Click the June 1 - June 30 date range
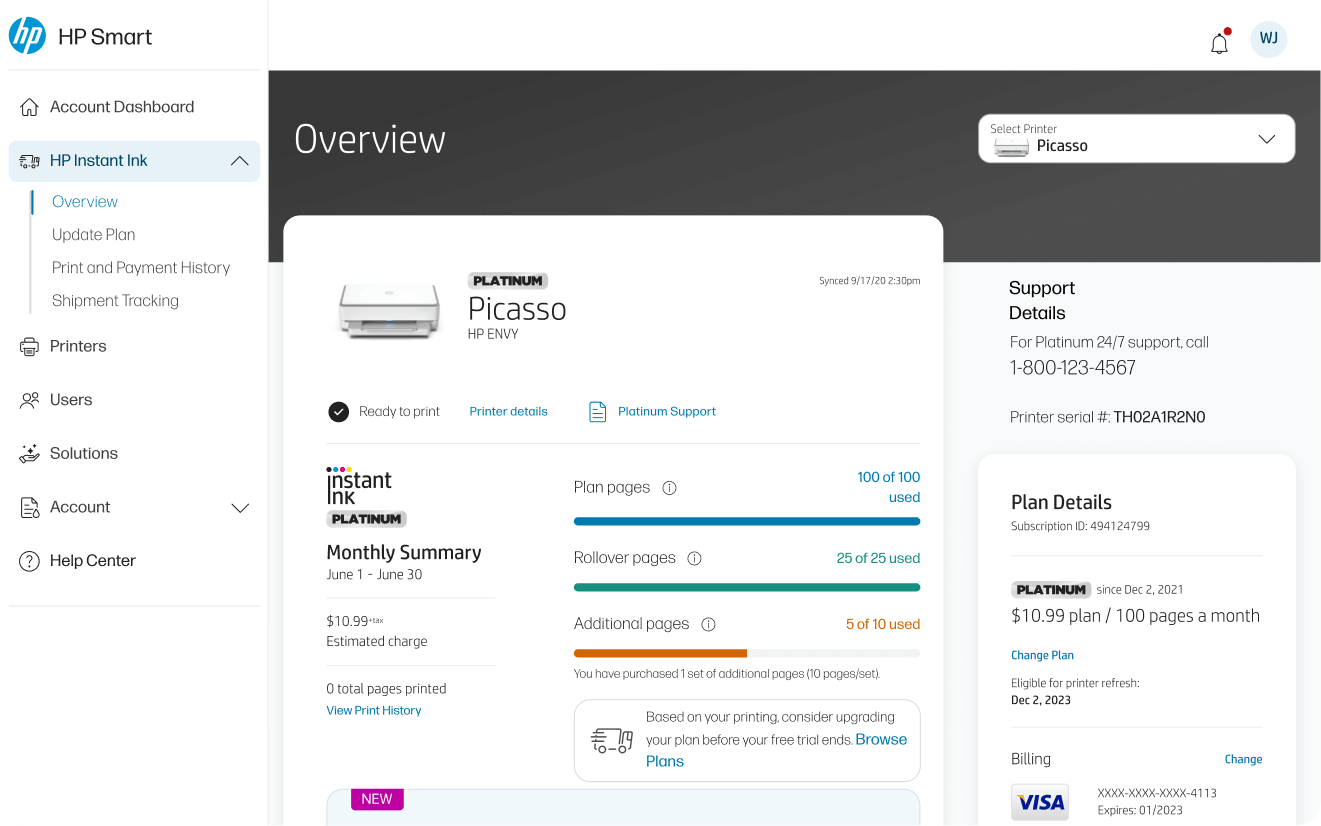Image resolution: width=1321 pixels, height=826 pixels. point(374,575)
